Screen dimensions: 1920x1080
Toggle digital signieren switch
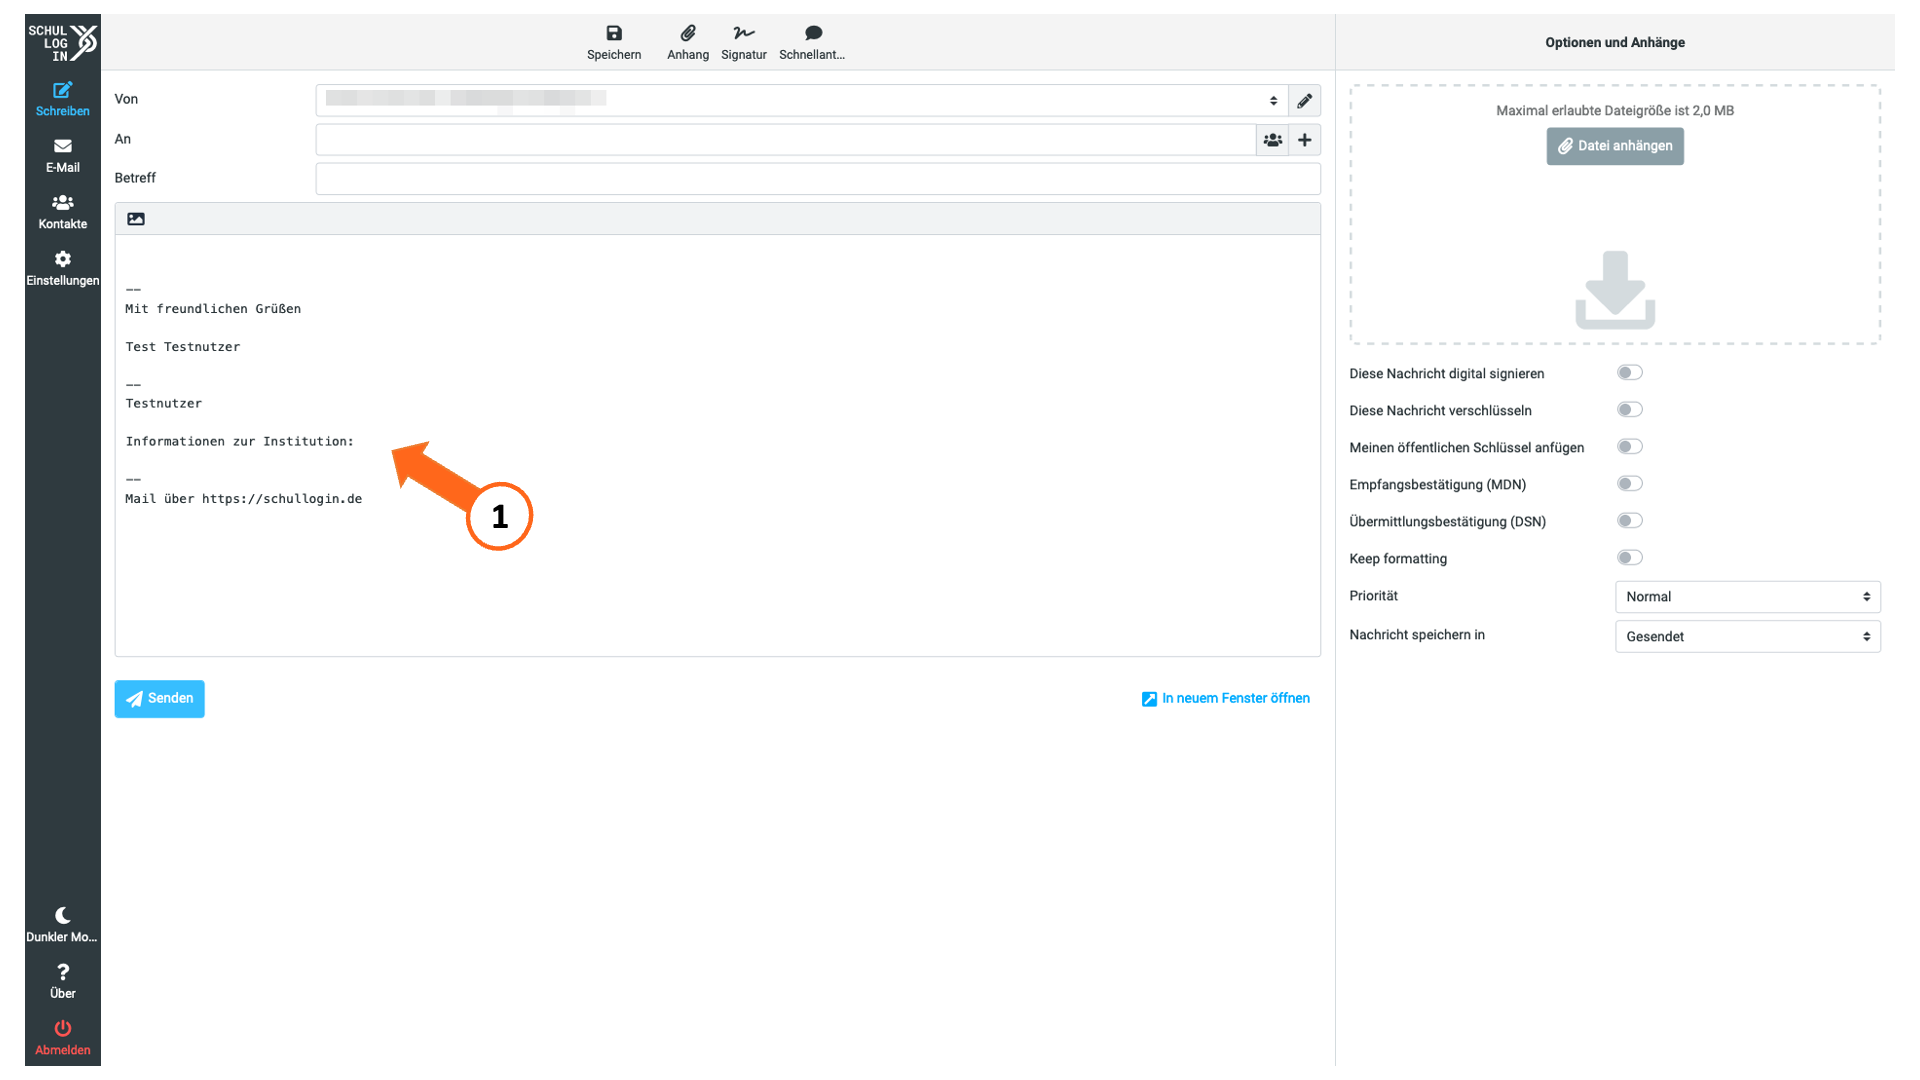click(x=1629, y=373)
